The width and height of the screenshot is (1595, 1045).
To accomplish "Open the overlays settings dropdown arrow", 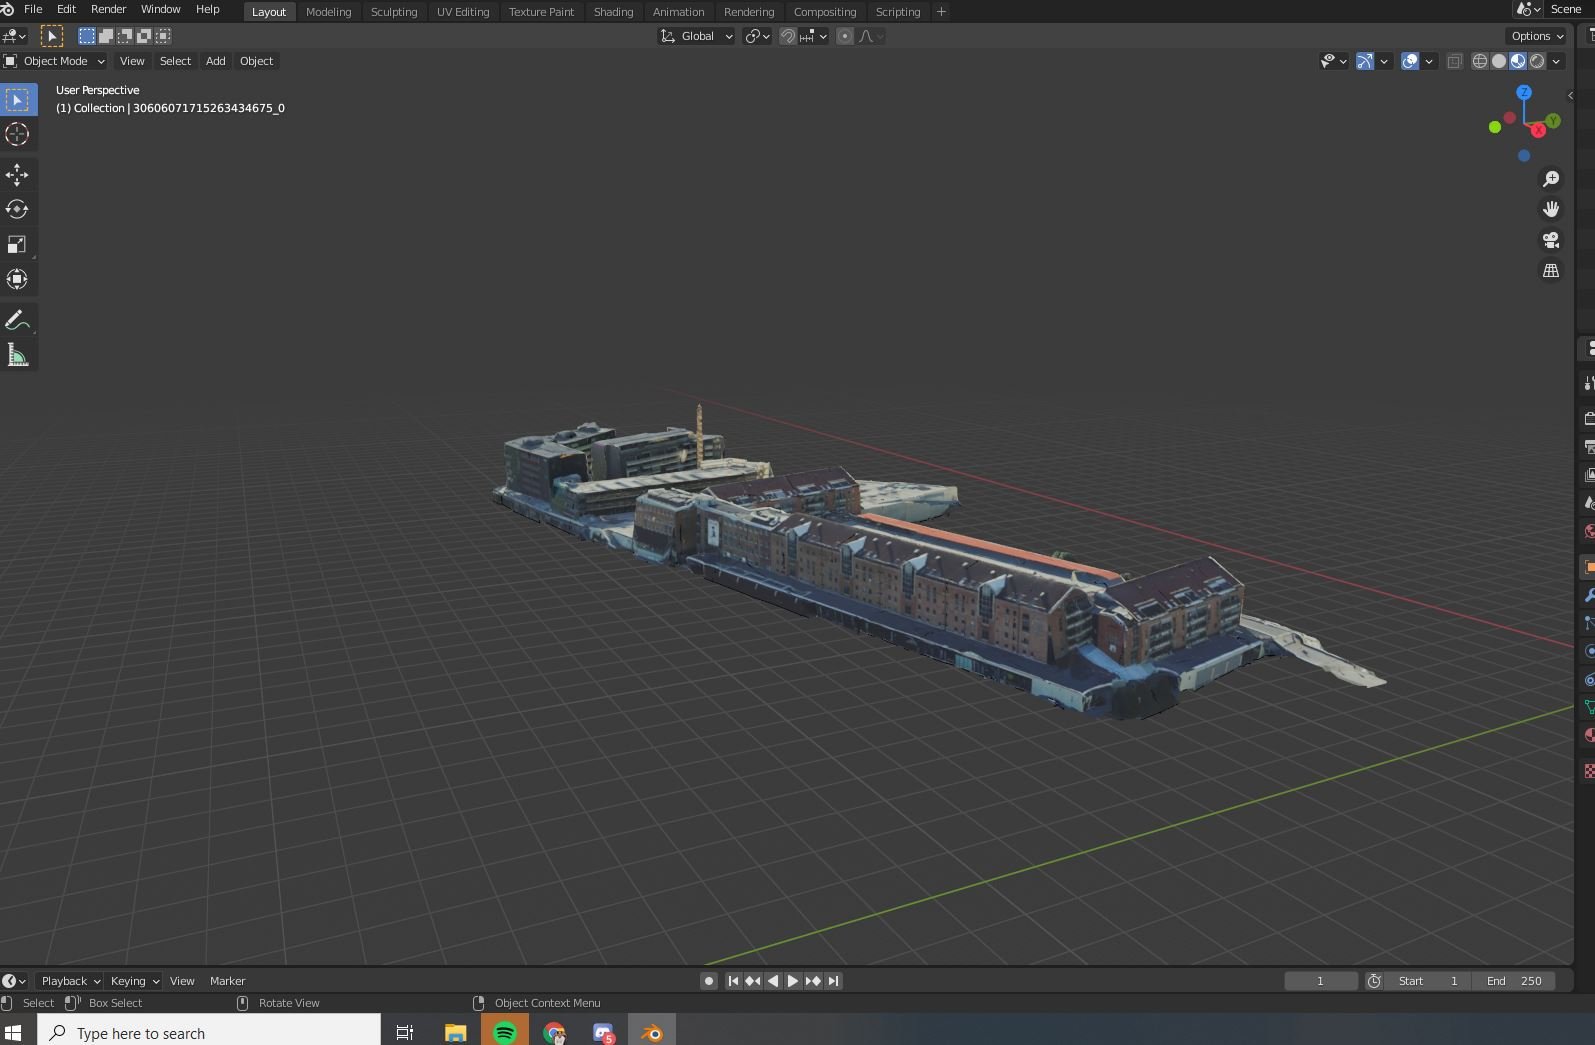I will (1429, 61).
